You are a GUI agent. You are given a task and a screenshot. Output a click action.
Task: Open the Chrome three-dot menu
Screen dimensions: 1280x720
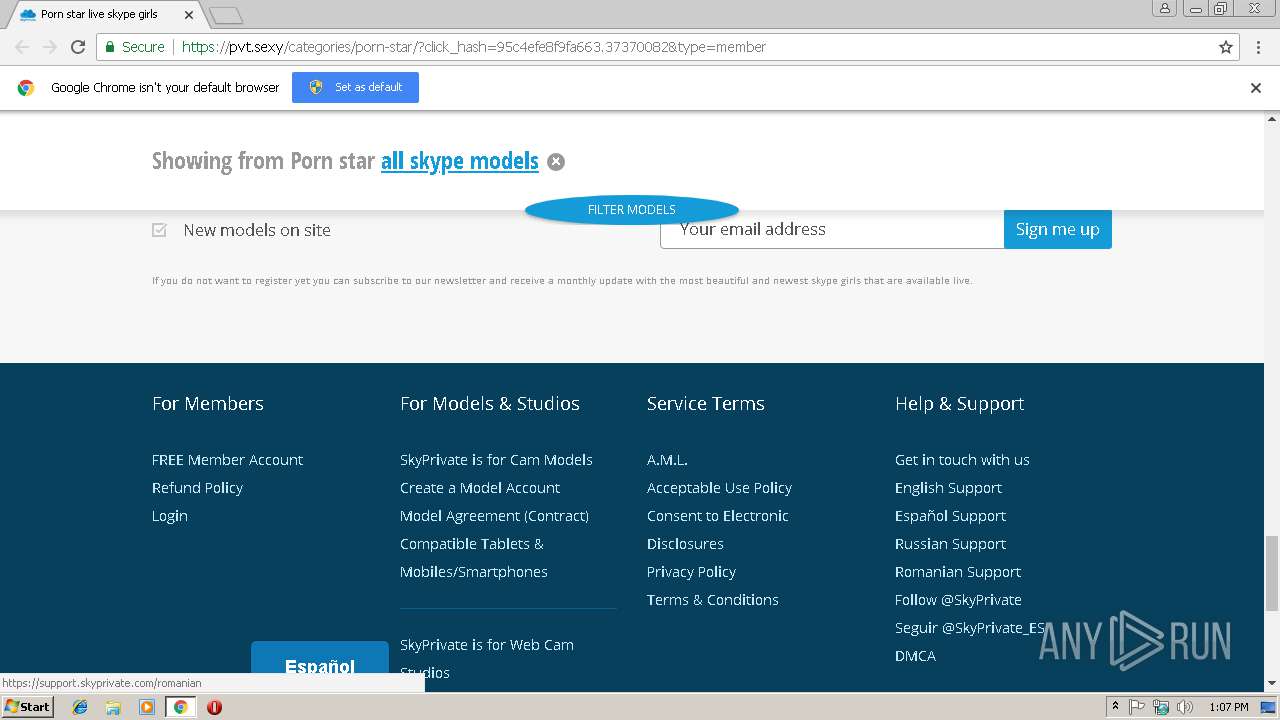click(x=1256, y=47)
